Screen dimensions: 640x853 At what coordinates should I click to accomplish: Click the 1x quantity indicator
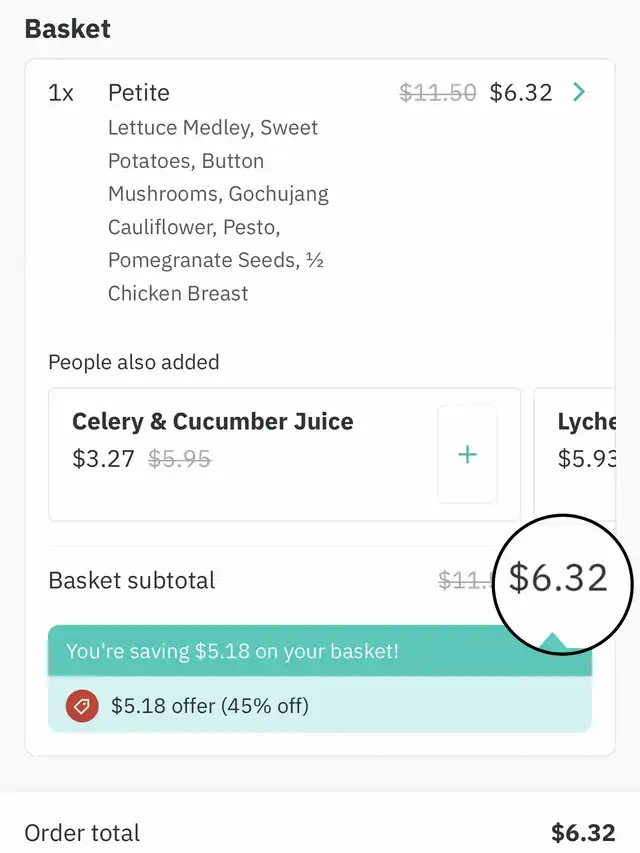pos(61,93)
